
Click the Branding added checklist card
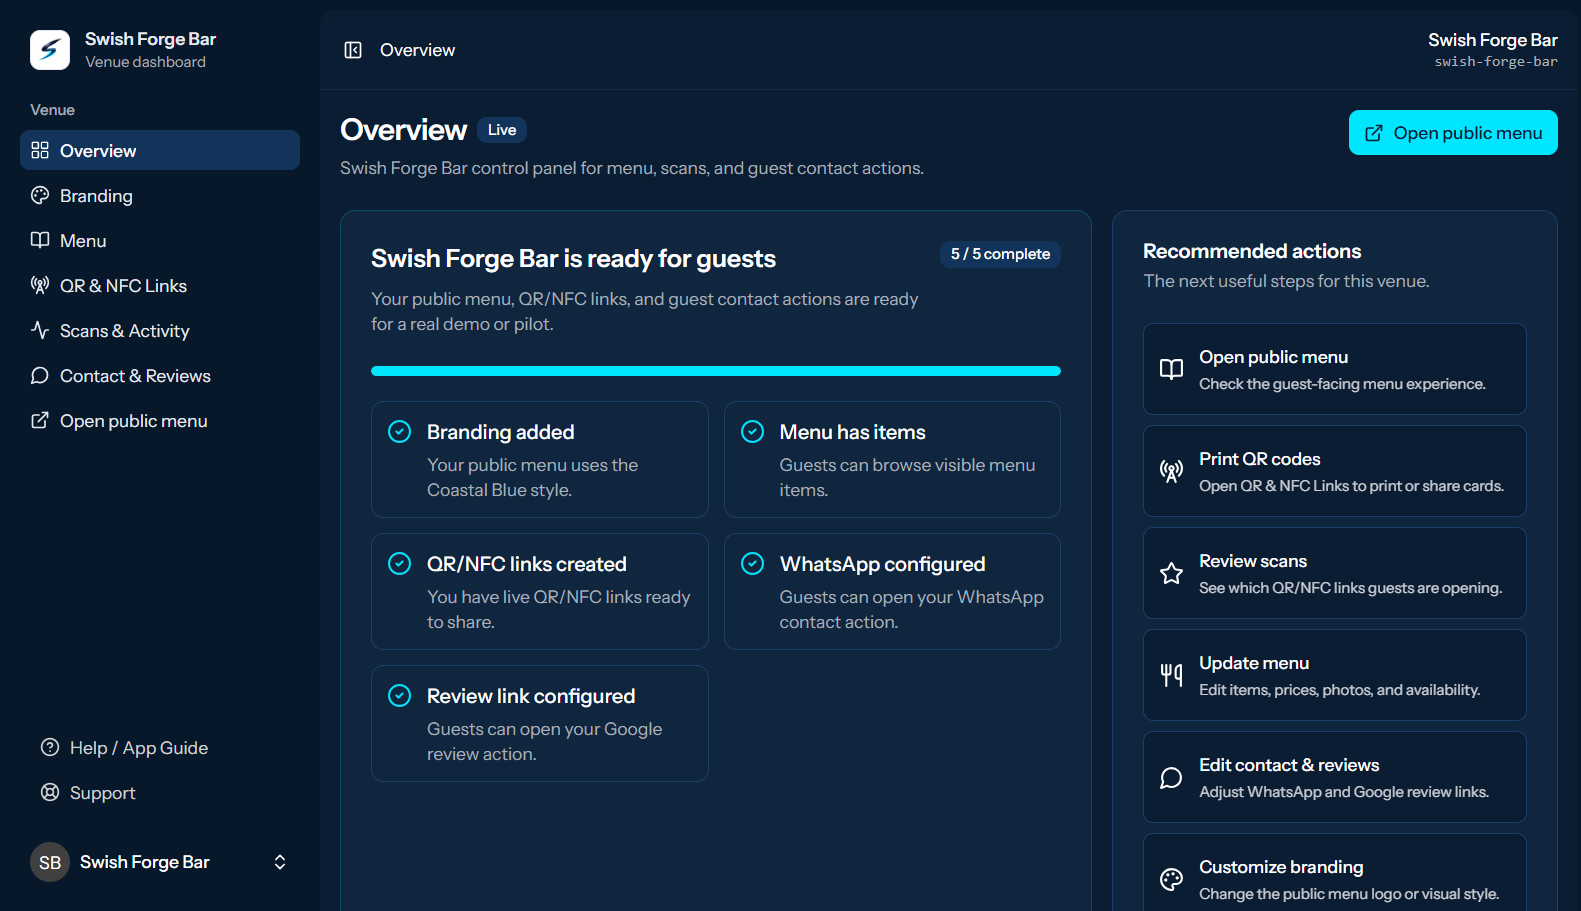(x=540, y=459)
